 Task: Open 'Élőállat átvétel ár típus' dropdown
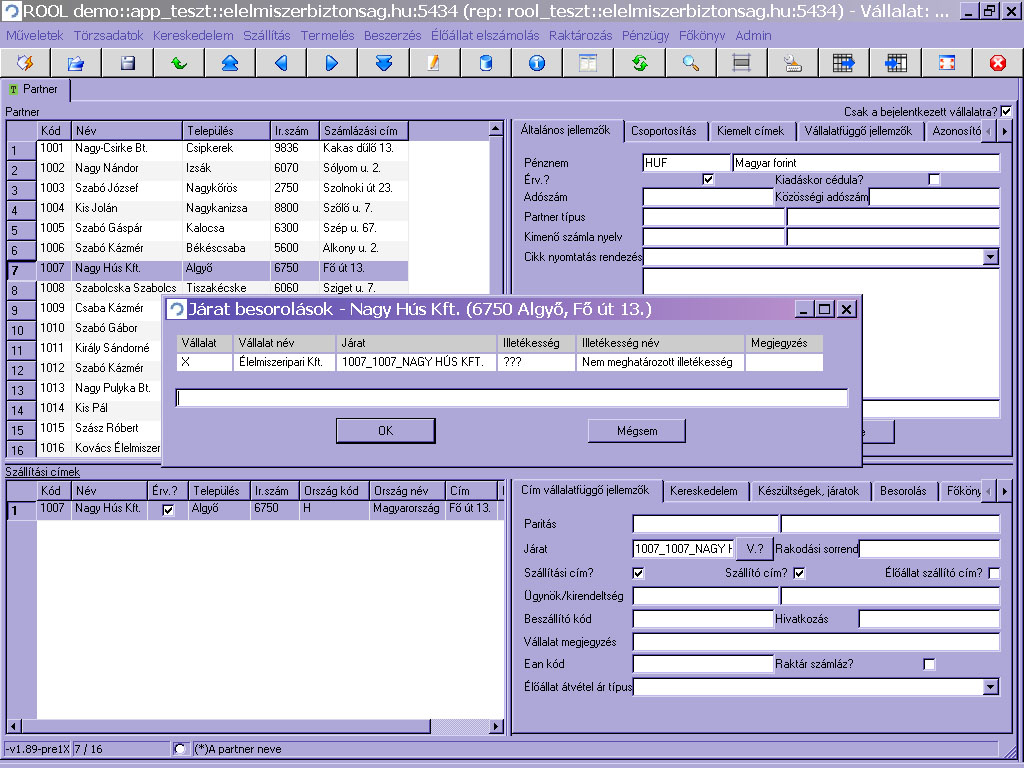(x=990, y=687)
